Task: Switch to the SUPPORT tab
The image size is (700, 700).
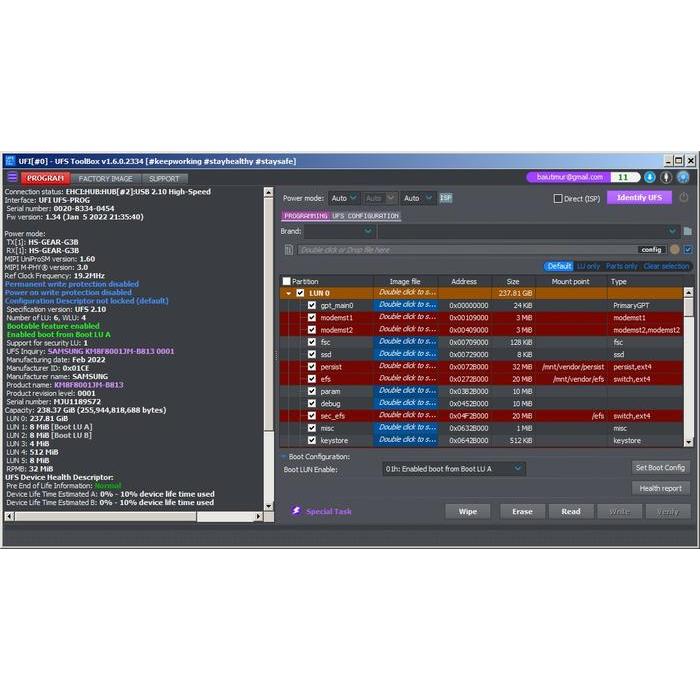Action: [x=164, y=179]
